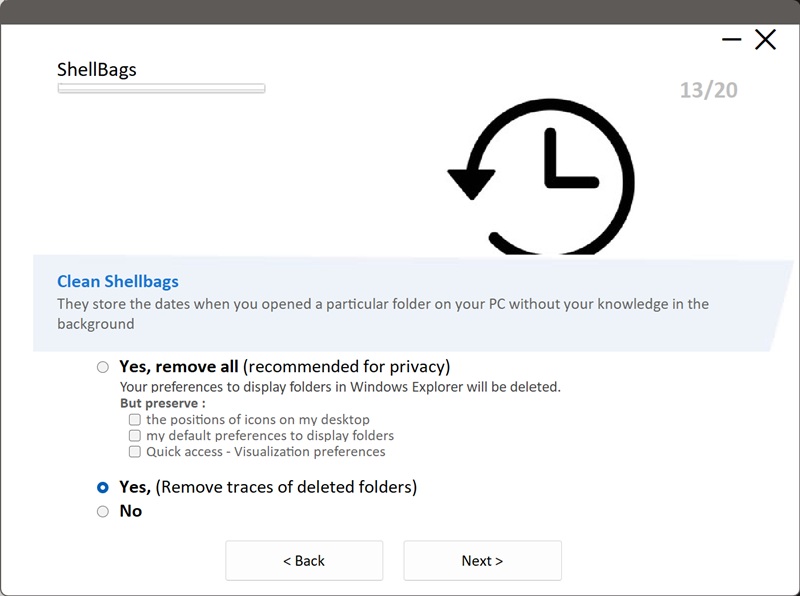Select the "Yes, remove all" radio option

click(103, 367)
